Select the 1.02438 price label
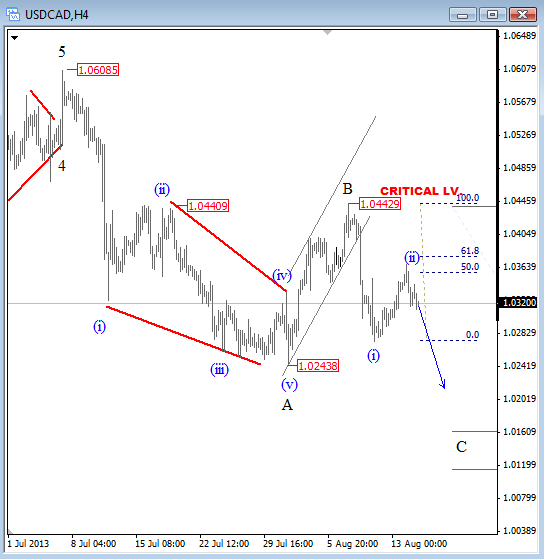The width and height of the screenshot is (544, 559). click(318, 366)
